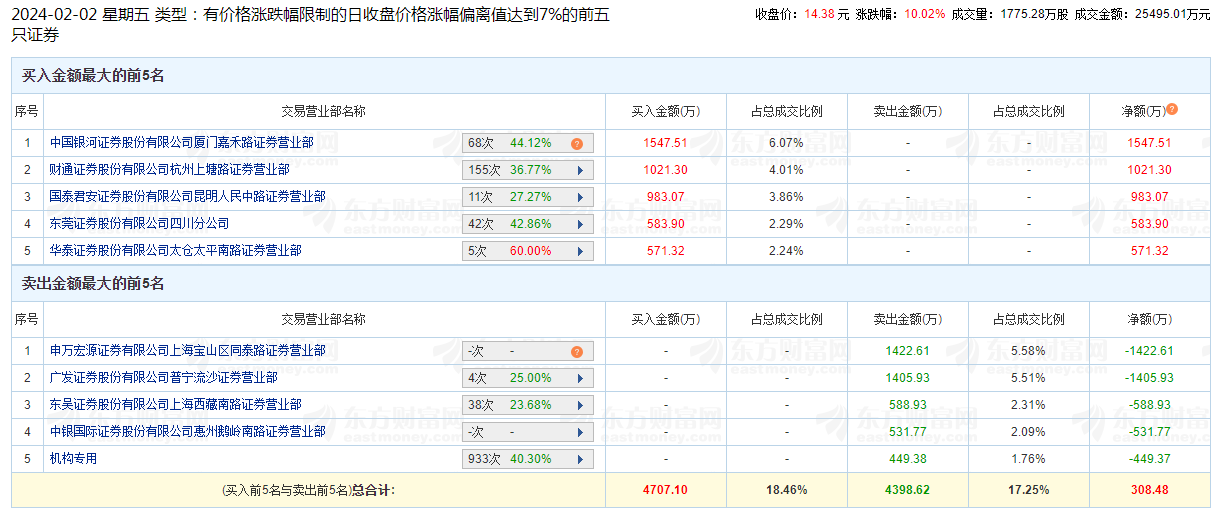Open 东莞证券四川分公司 link
Image resolution: width=1220 pixels, height=511 pixels.
click(x=140, y=224)
